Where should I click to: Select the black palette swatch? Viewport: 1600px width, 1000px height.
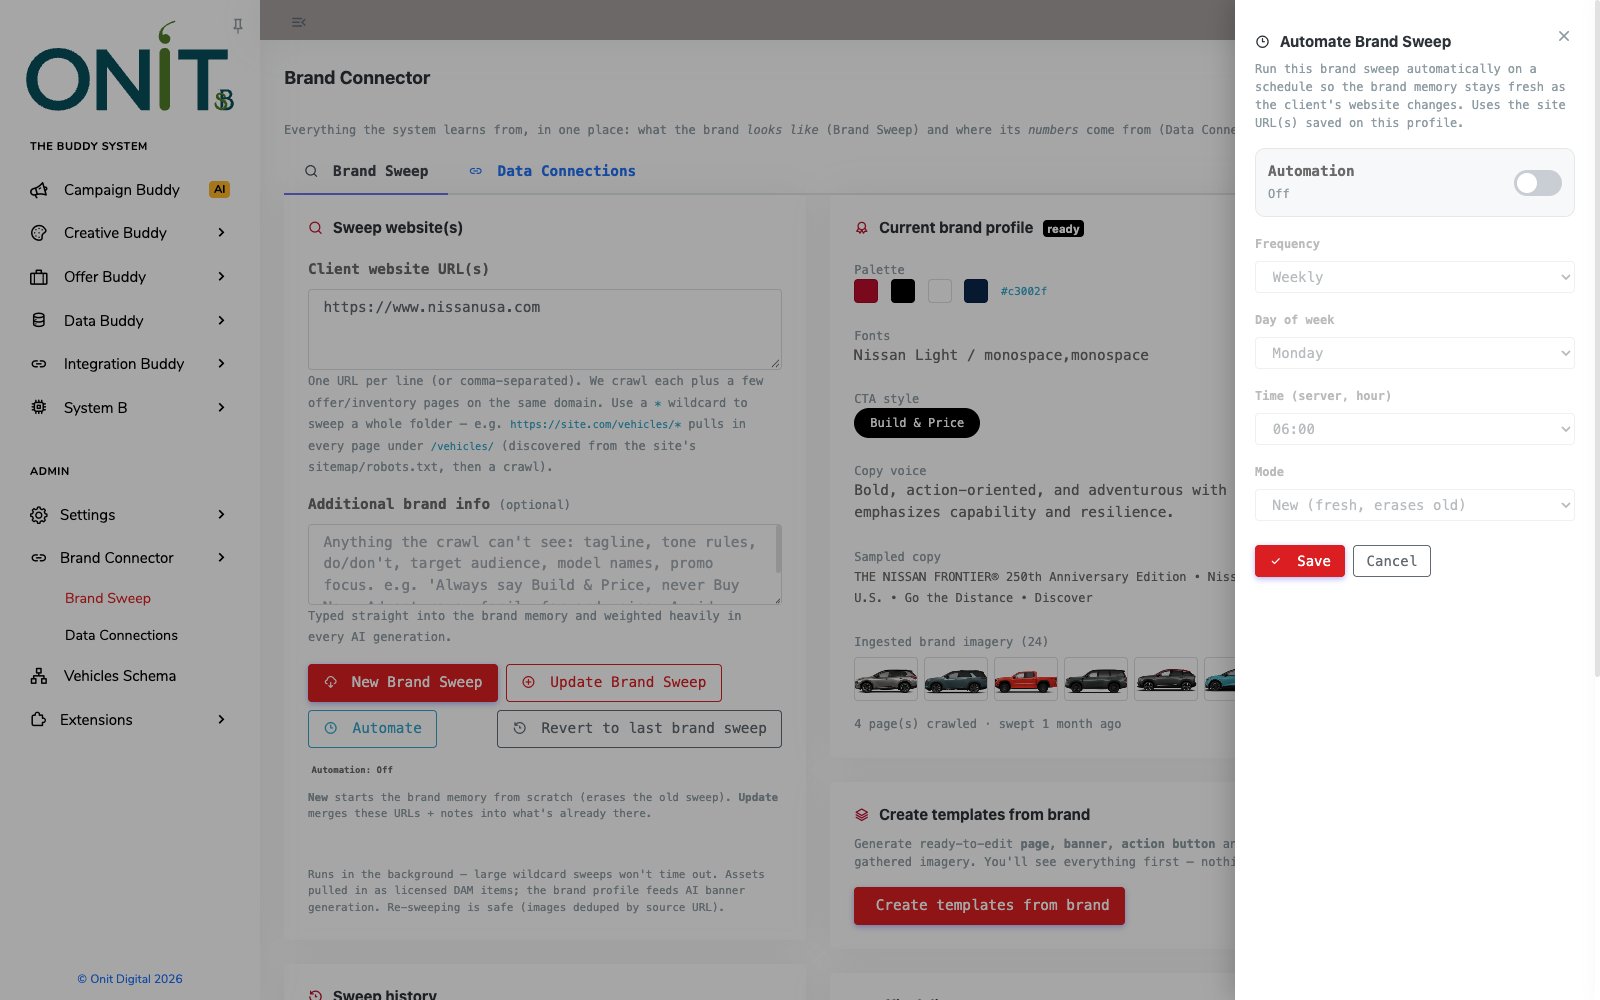pyautogui.click(x=903, y=291)
